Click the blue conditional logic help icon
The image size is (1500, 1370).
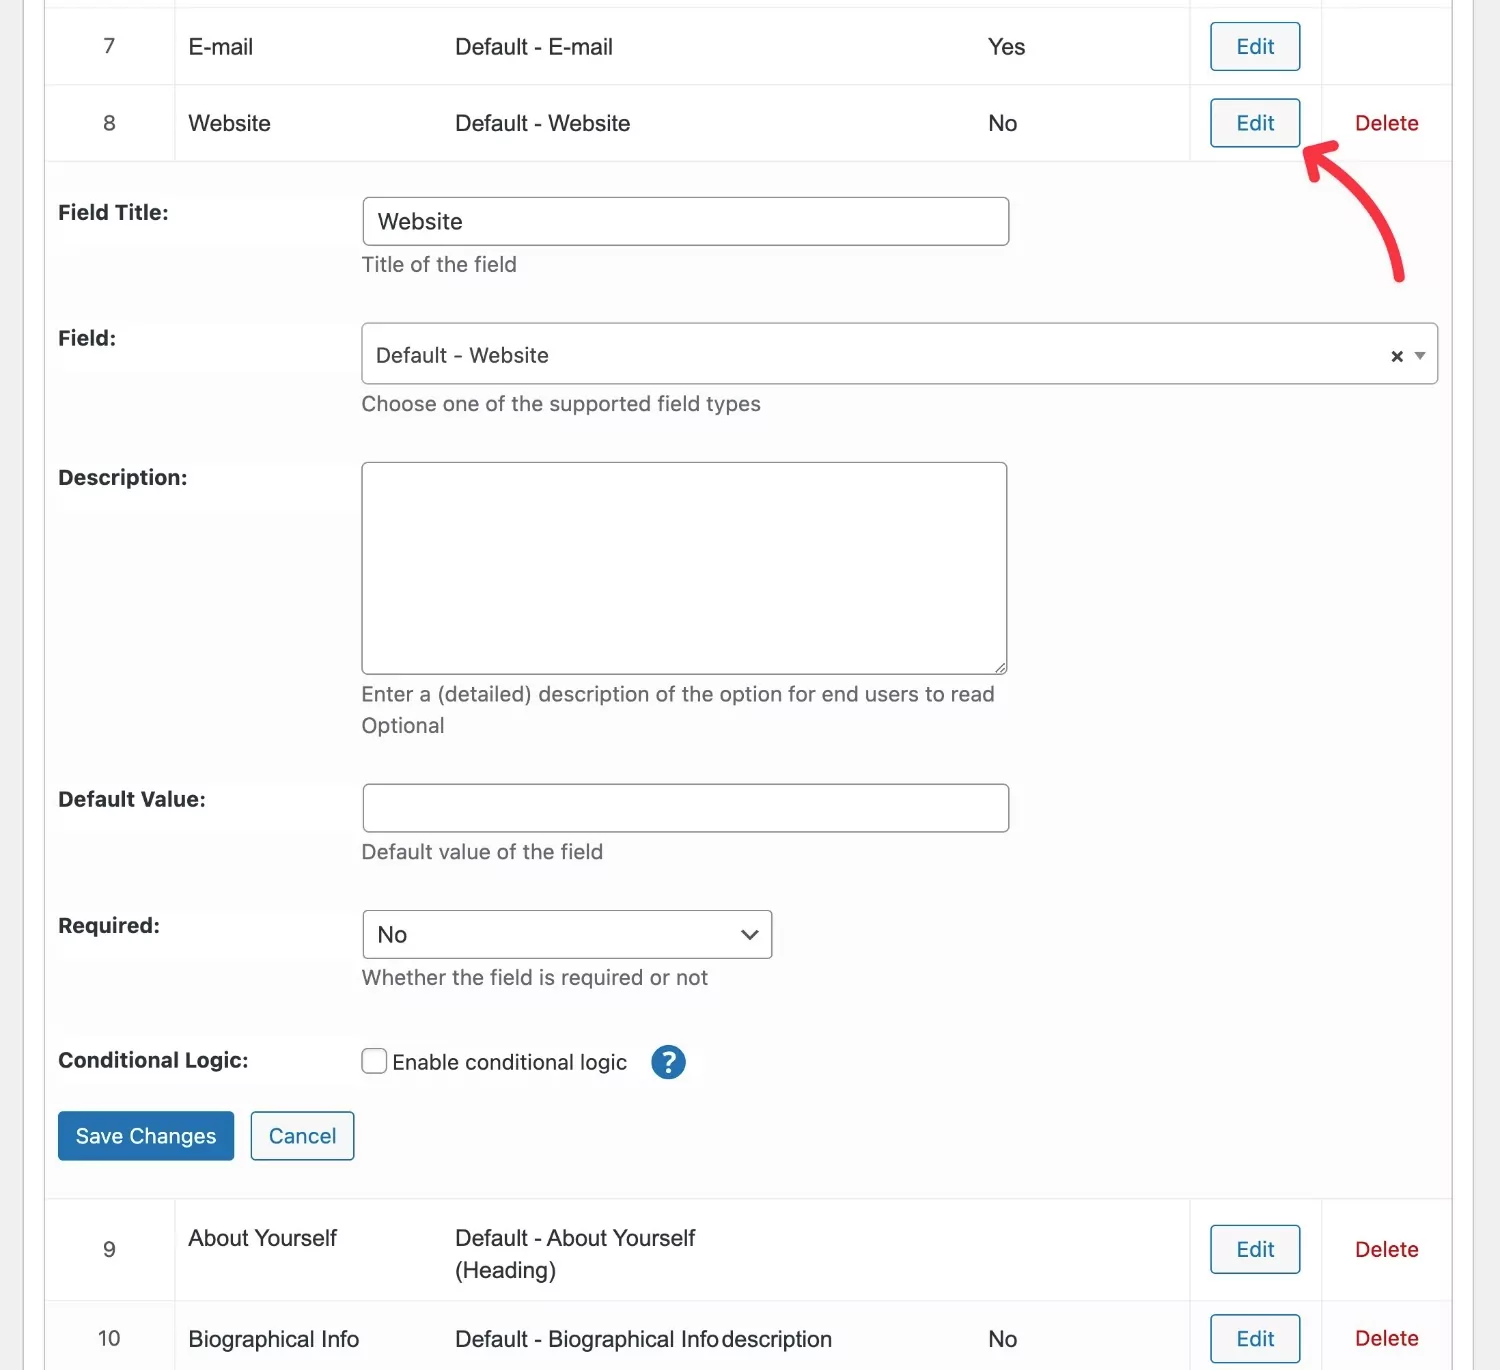point(668,1062)
